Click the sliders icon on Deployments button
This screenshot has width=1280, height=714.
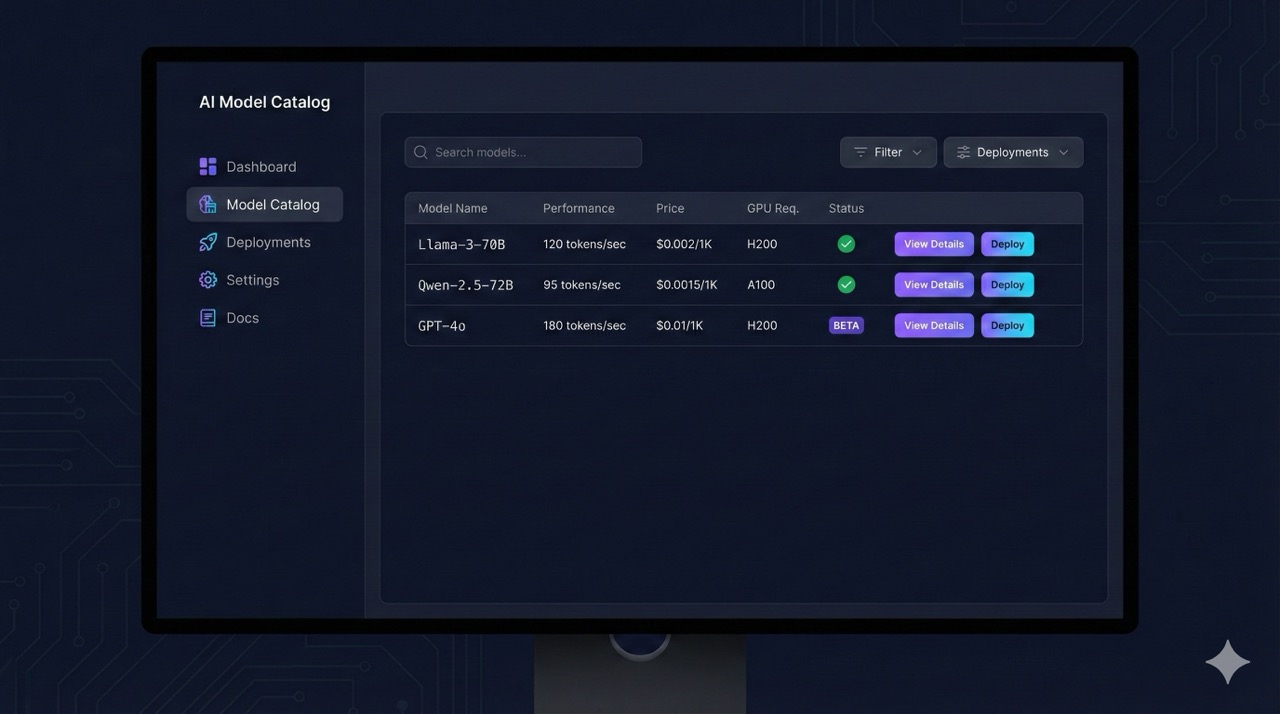point(962,151)
